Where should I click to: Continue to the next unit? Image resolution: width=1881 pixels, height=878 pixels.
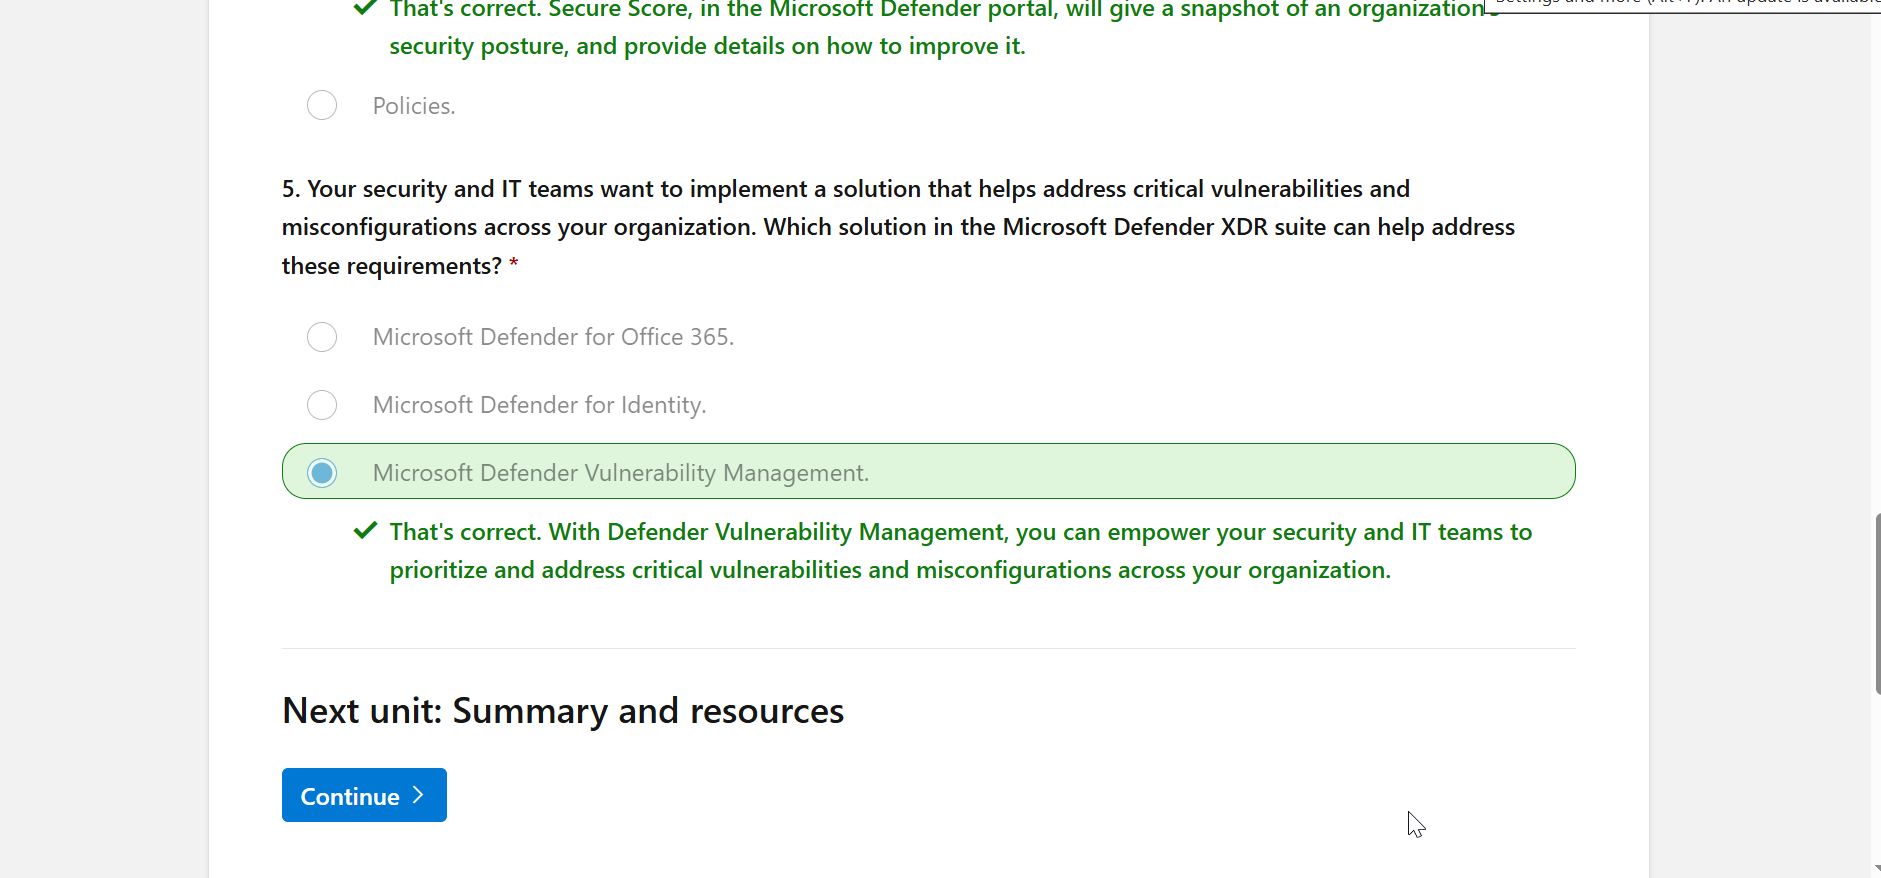364,795
